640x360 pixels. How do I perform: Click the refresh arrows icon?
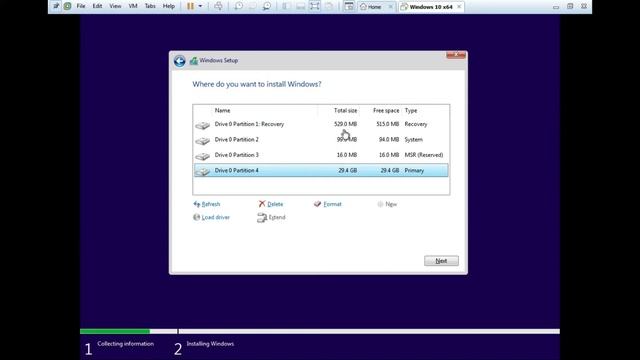(197, 204)
